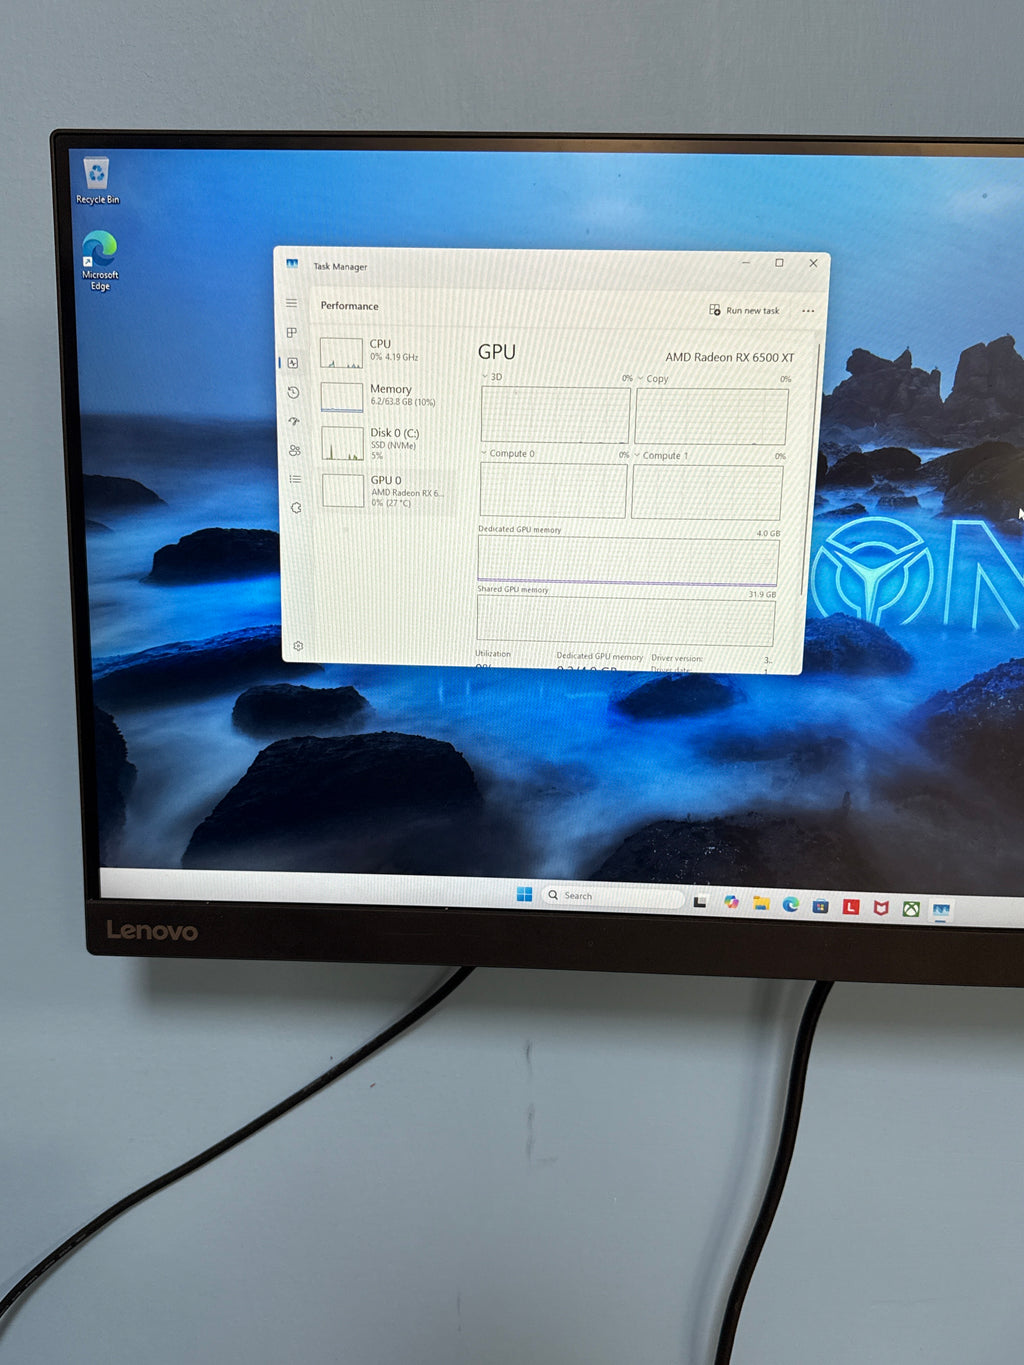Click the taskbar Search box
The height and width of the screenshot is (1365, 1024).
[612, 896]
